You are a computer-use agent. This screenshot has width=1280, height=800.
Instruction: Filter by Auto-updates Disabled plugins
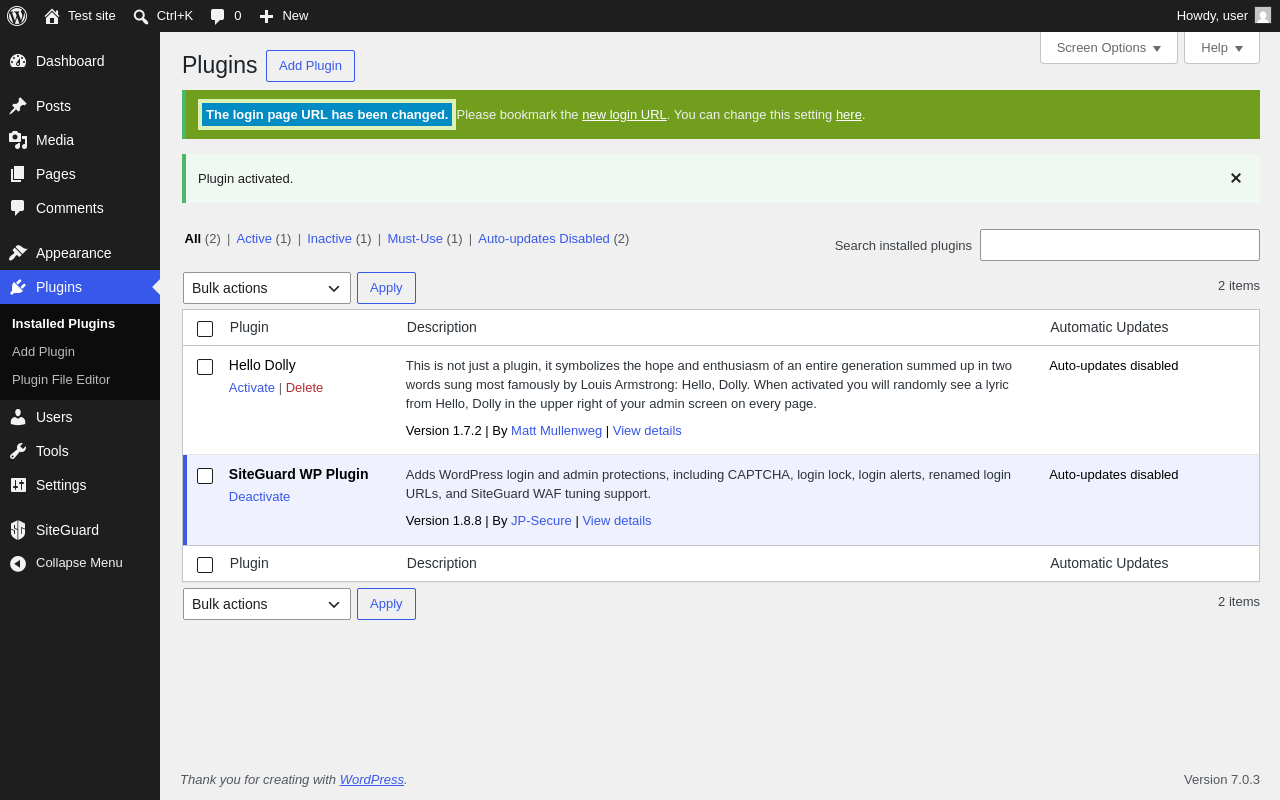tap(544, 238)
